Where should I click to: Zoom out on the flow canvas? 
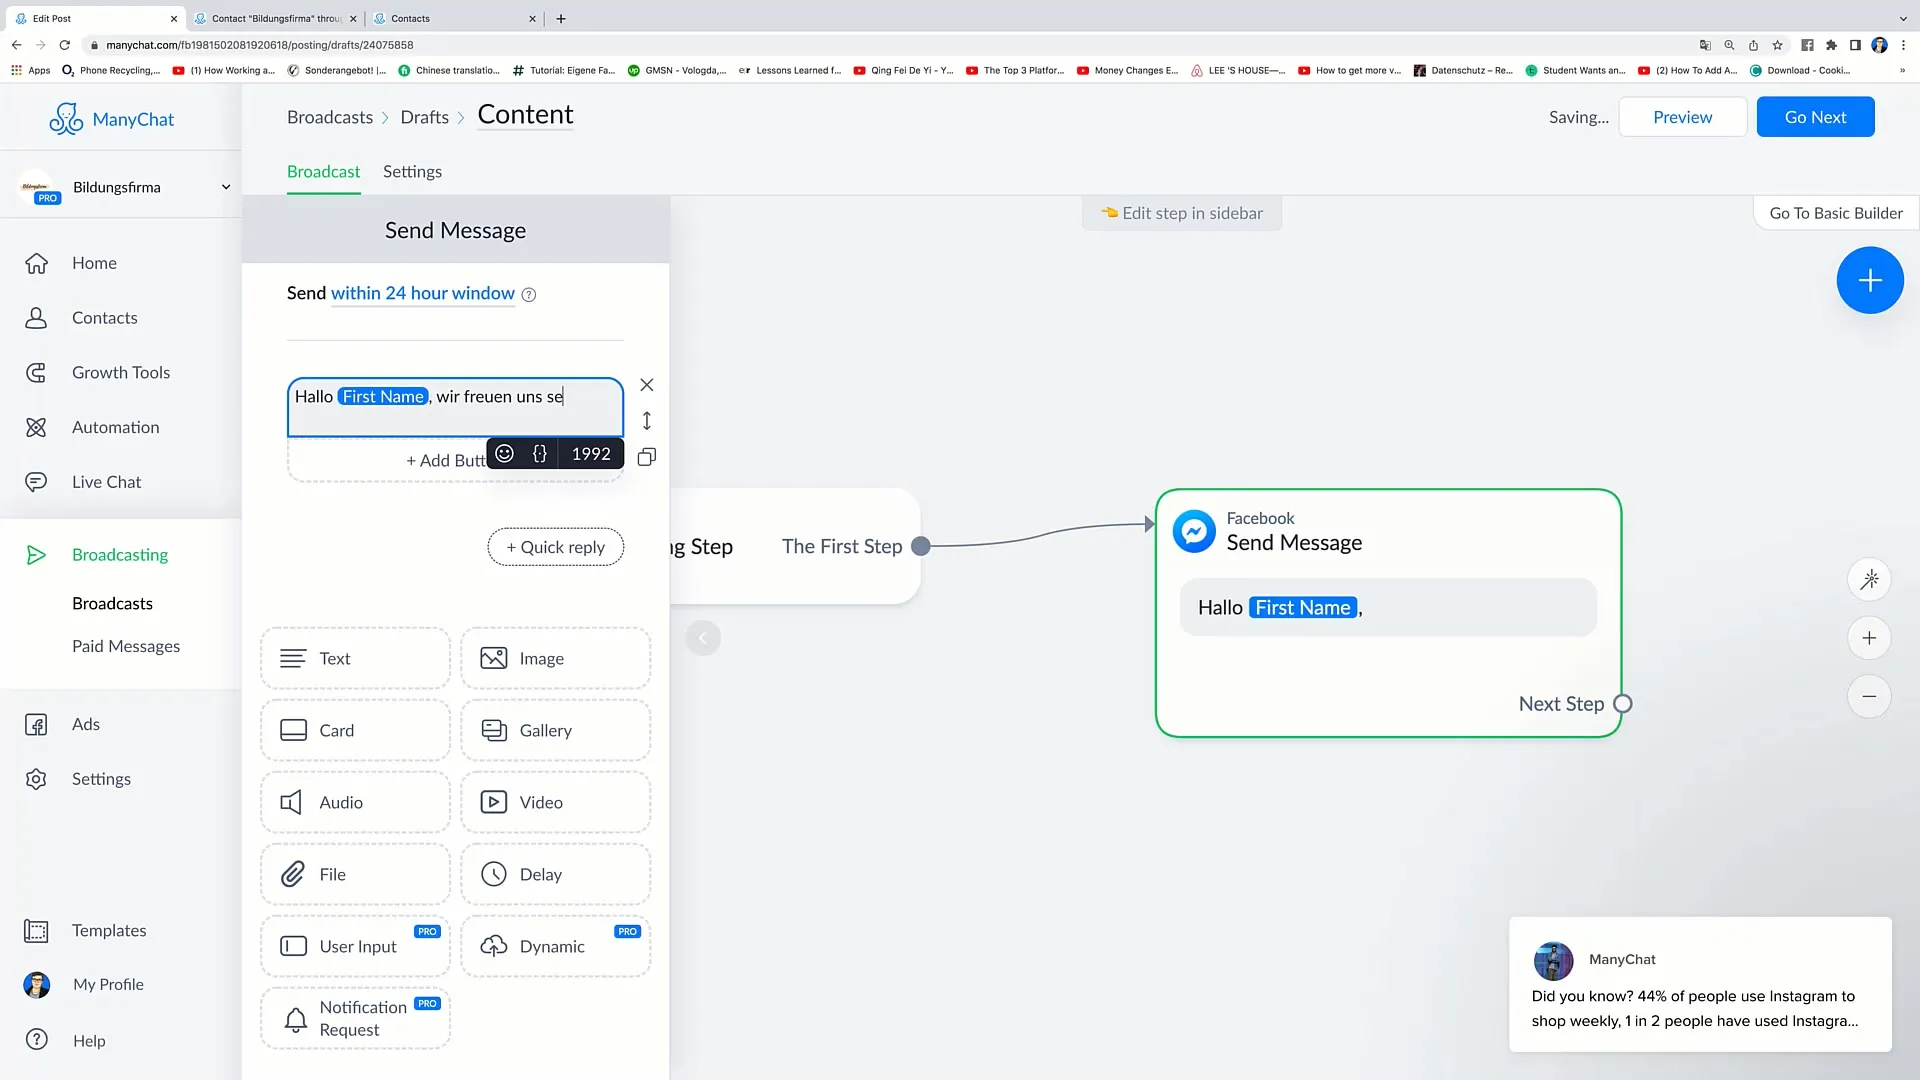click(1869, 697)
